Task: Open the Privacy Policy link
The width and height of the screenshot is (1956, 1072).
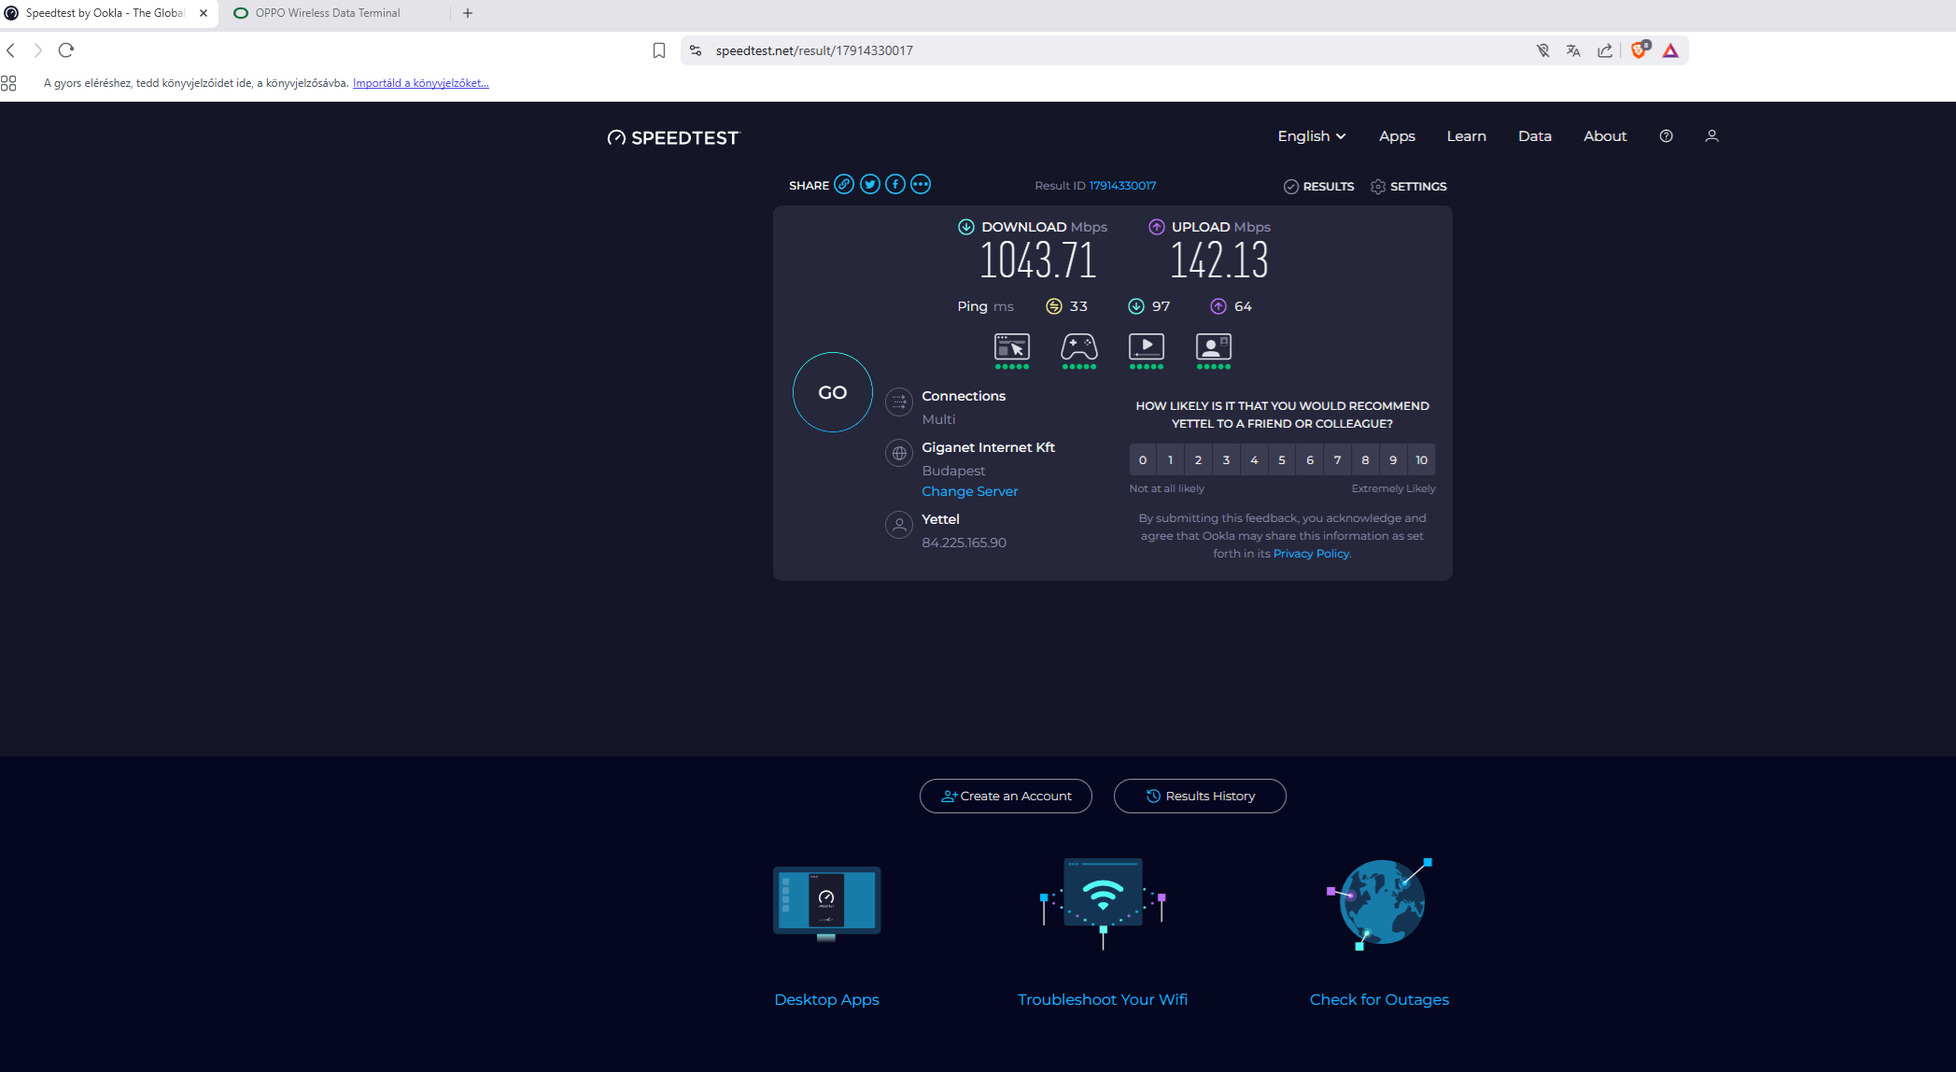Action: pos(1311,553)
